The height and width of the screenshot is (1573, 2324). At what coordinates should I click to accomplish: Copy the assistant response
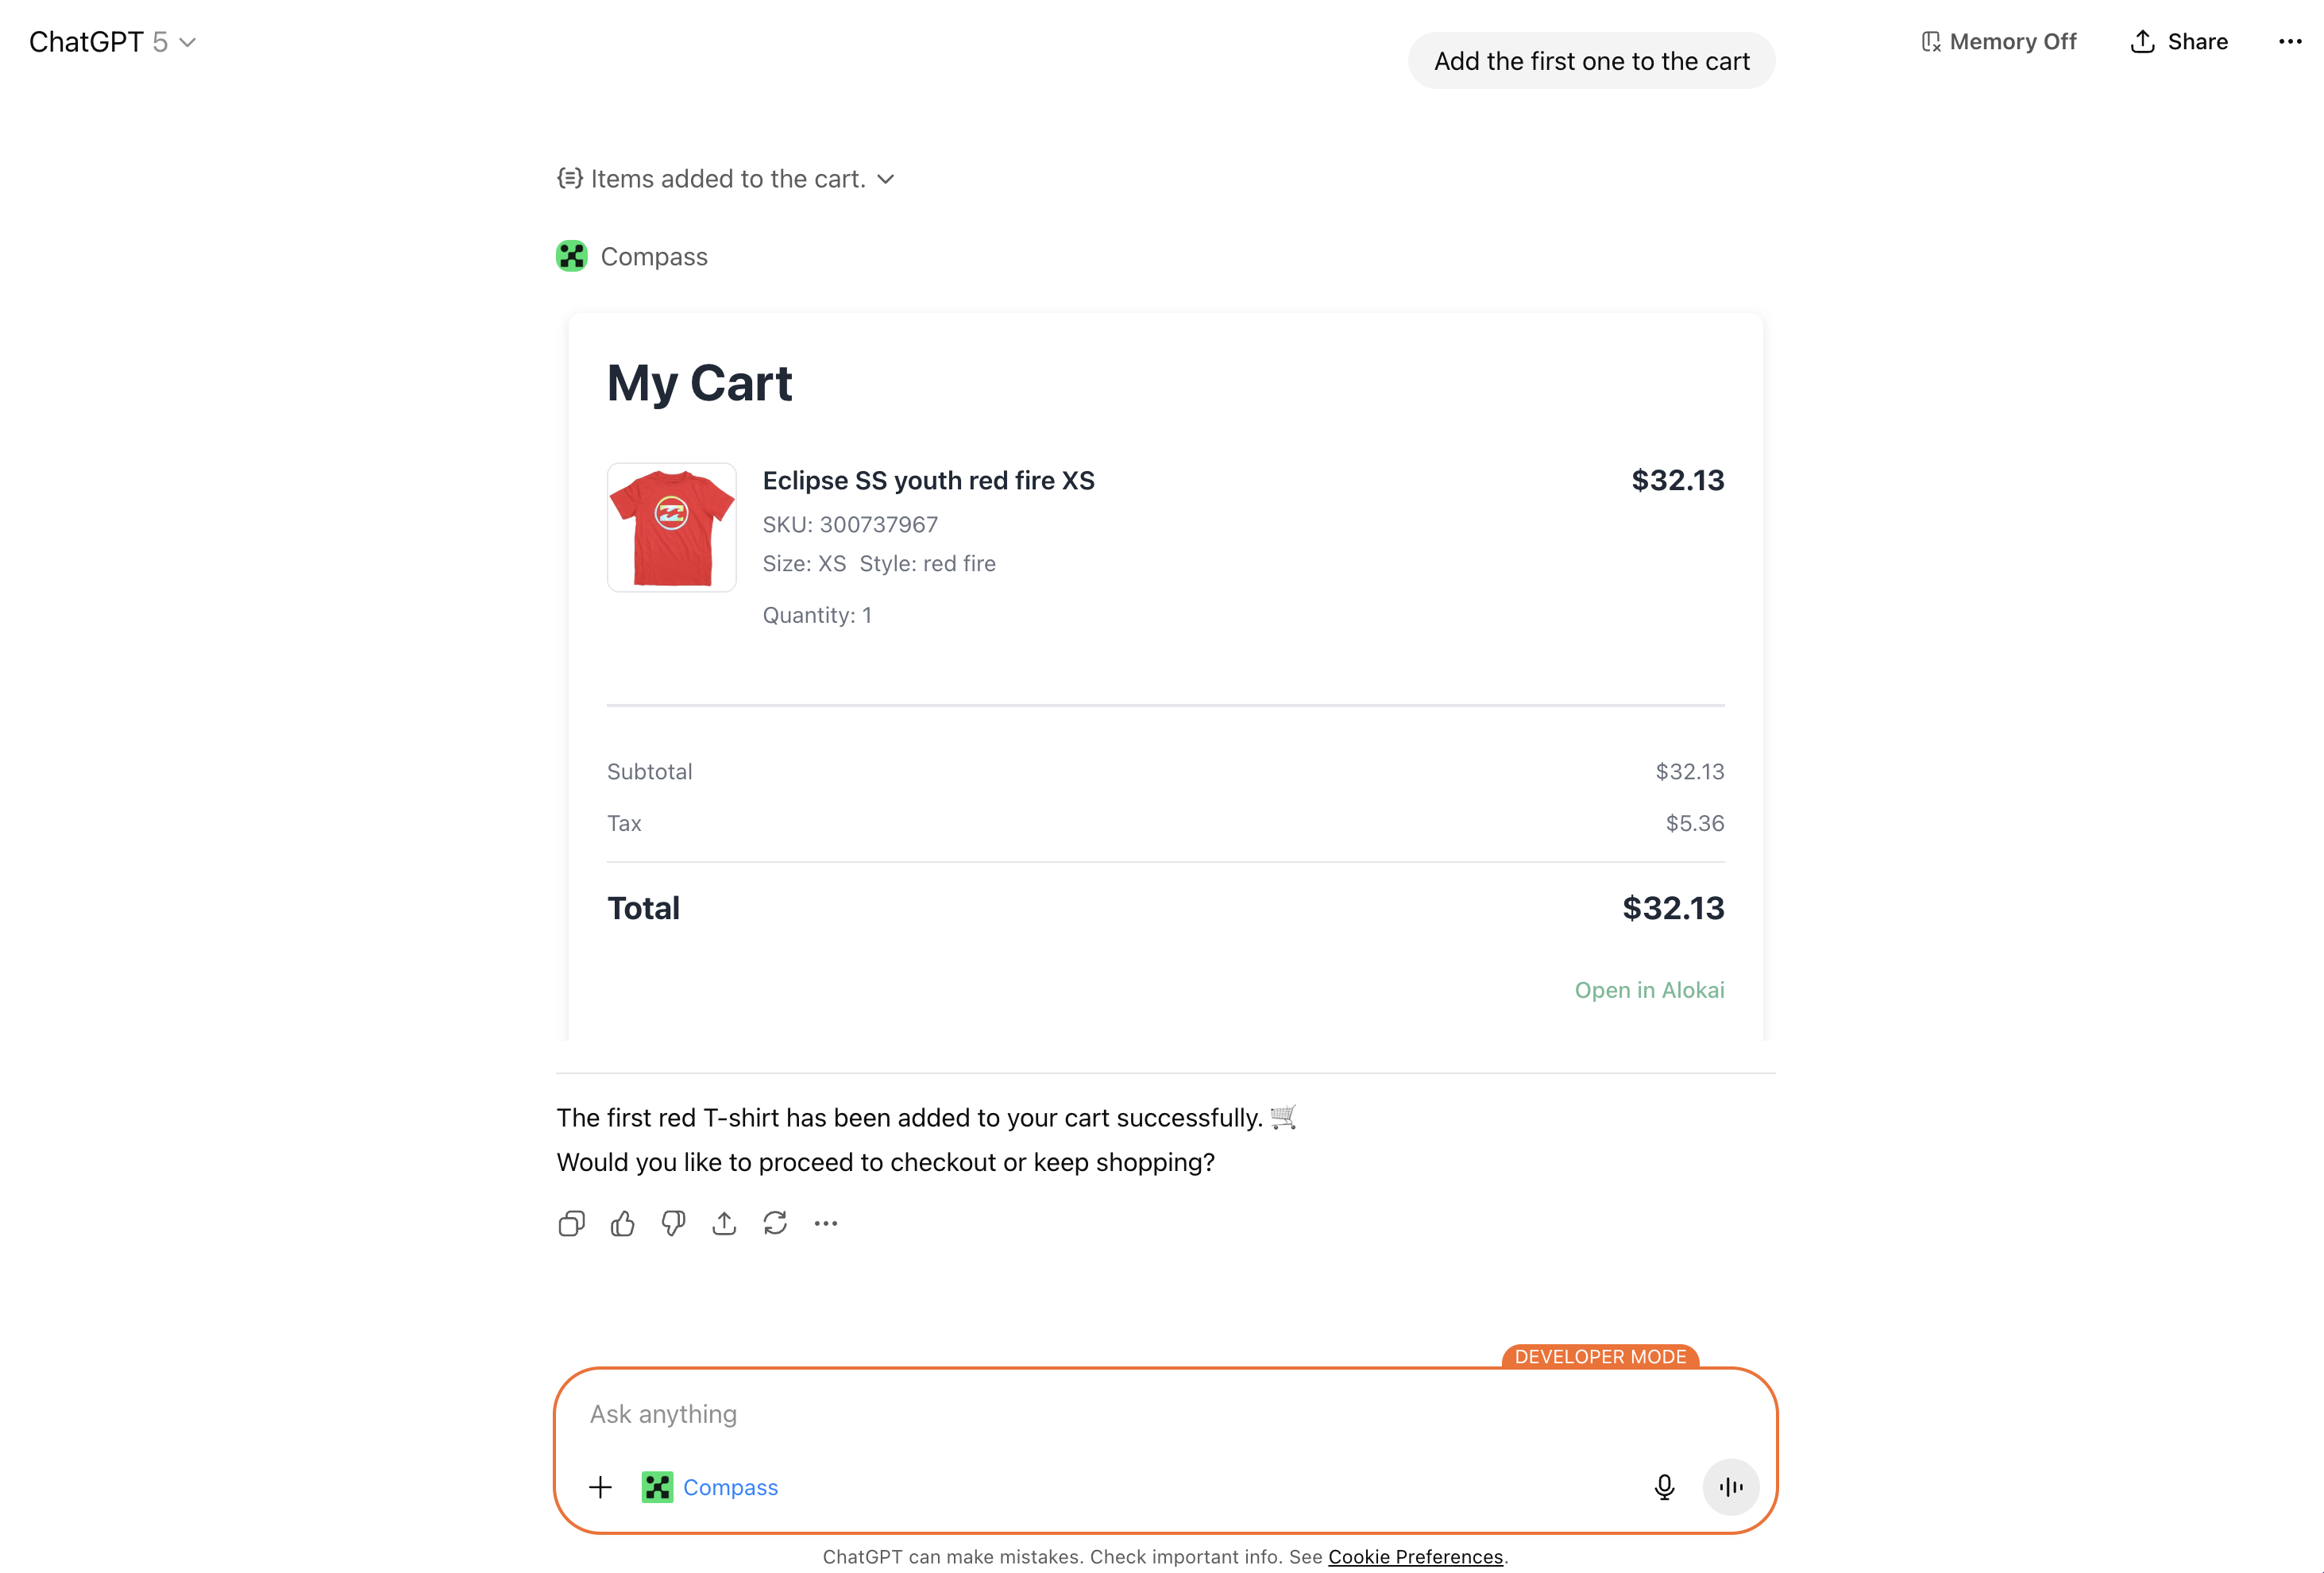571,1223
